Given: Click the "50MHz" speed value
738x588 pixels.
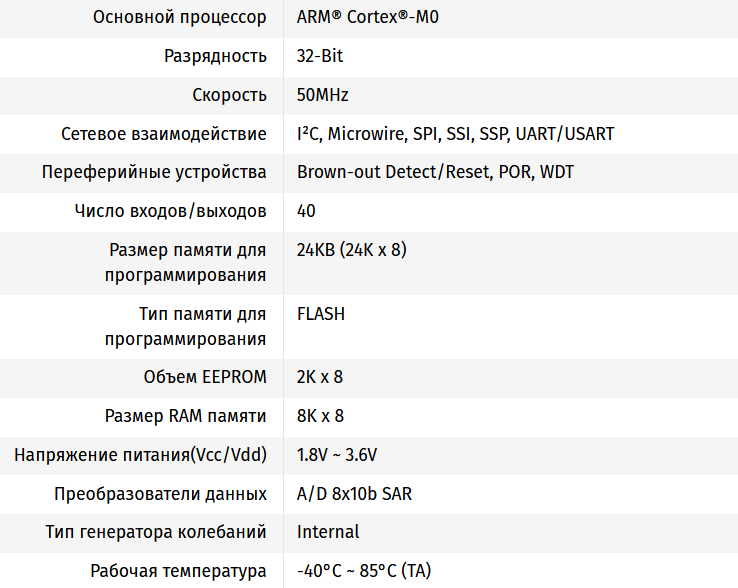Looking at the screenshot, I should coord(322,95).
